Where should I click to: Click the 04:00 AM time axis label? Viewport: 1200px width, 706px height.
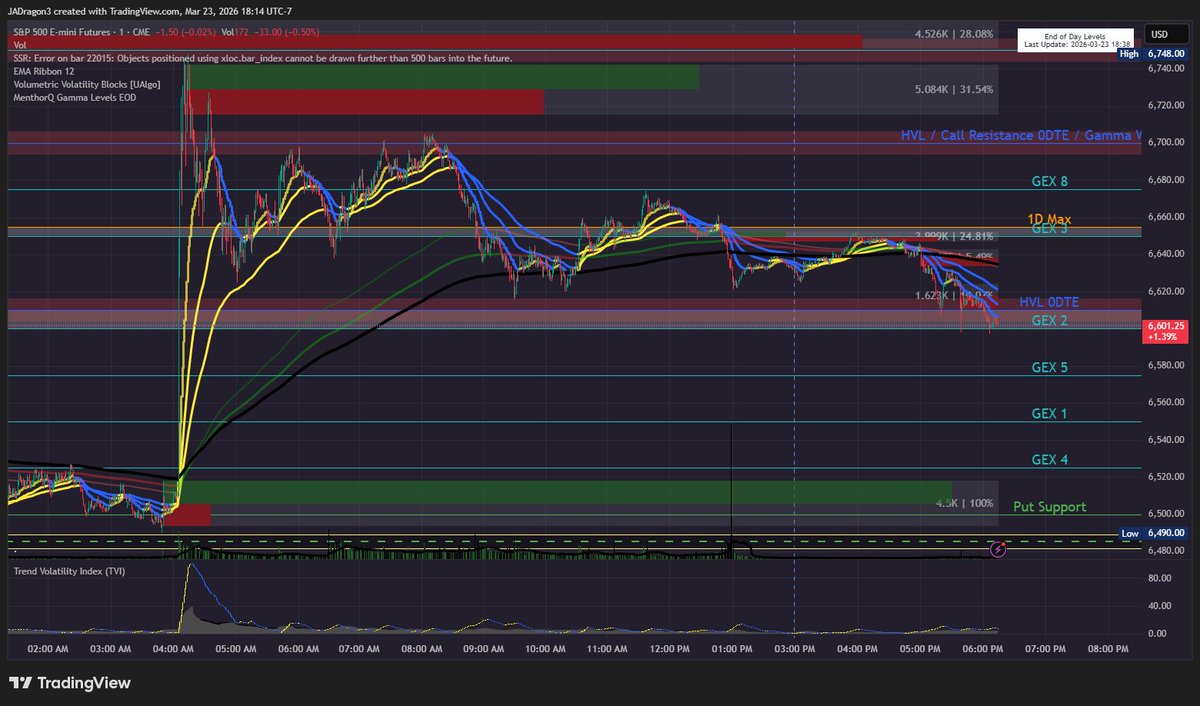click(x=173, y=648)
